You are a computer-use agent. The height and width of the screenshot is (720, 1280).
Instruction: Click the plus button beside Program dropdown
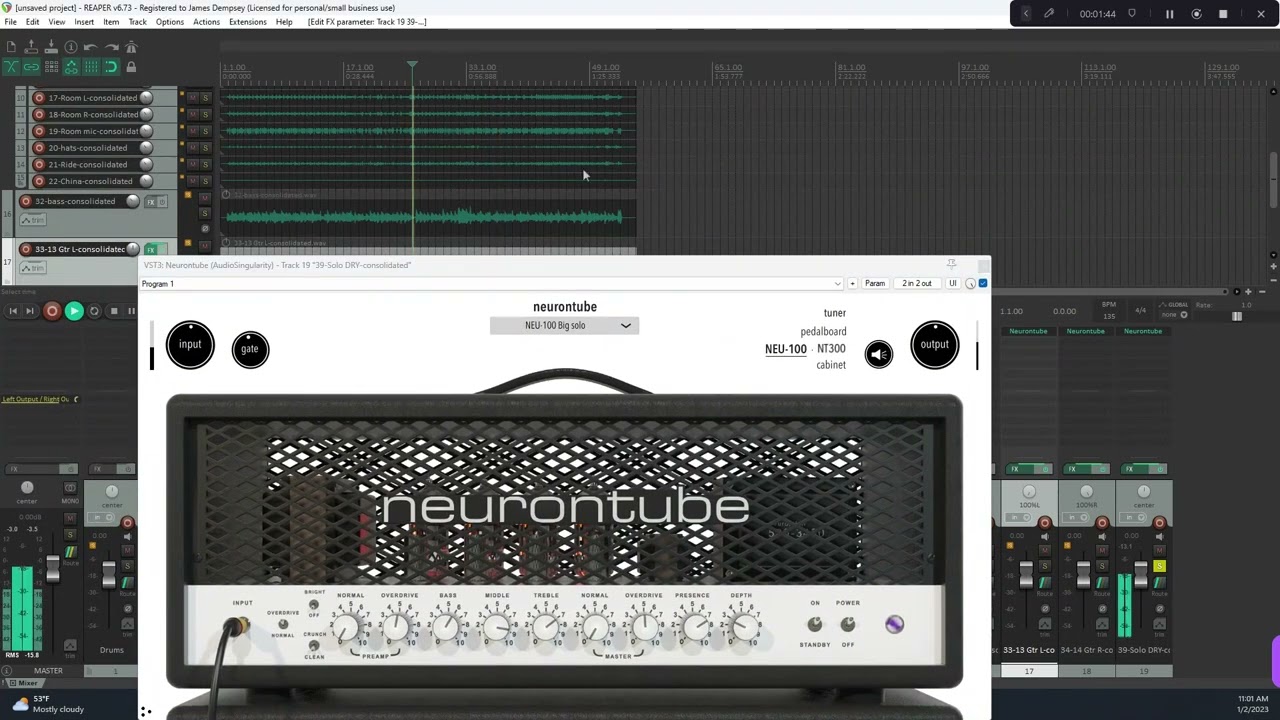coord(852,284)
